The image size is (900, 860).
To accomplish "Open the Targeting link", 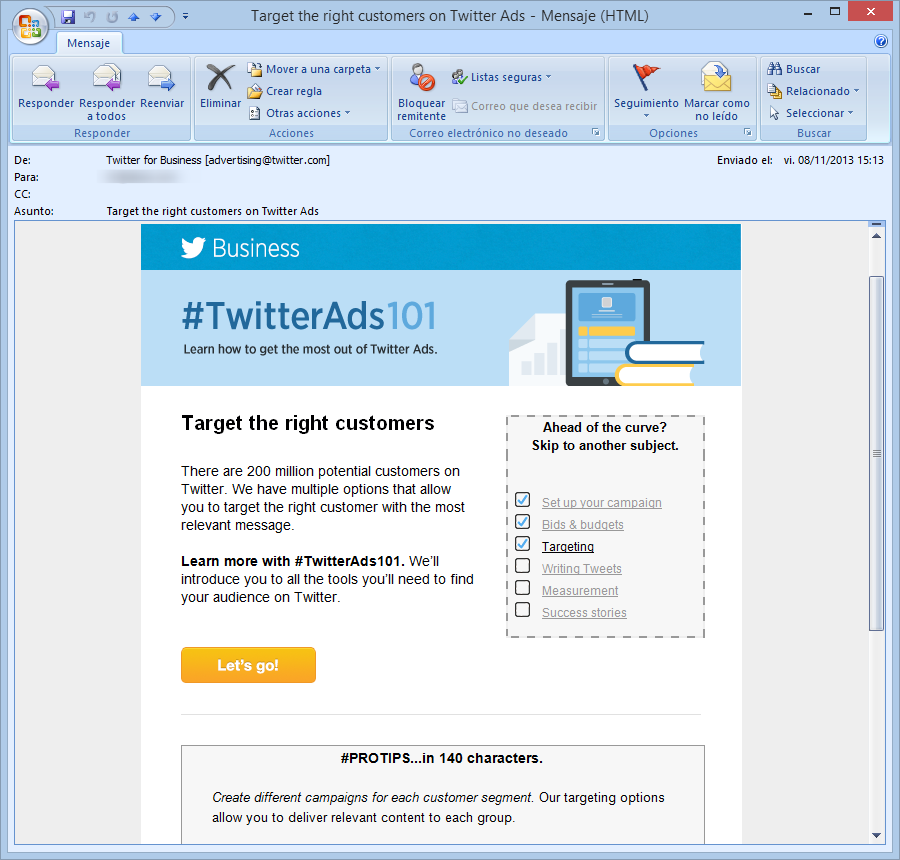I will [568, 547].
